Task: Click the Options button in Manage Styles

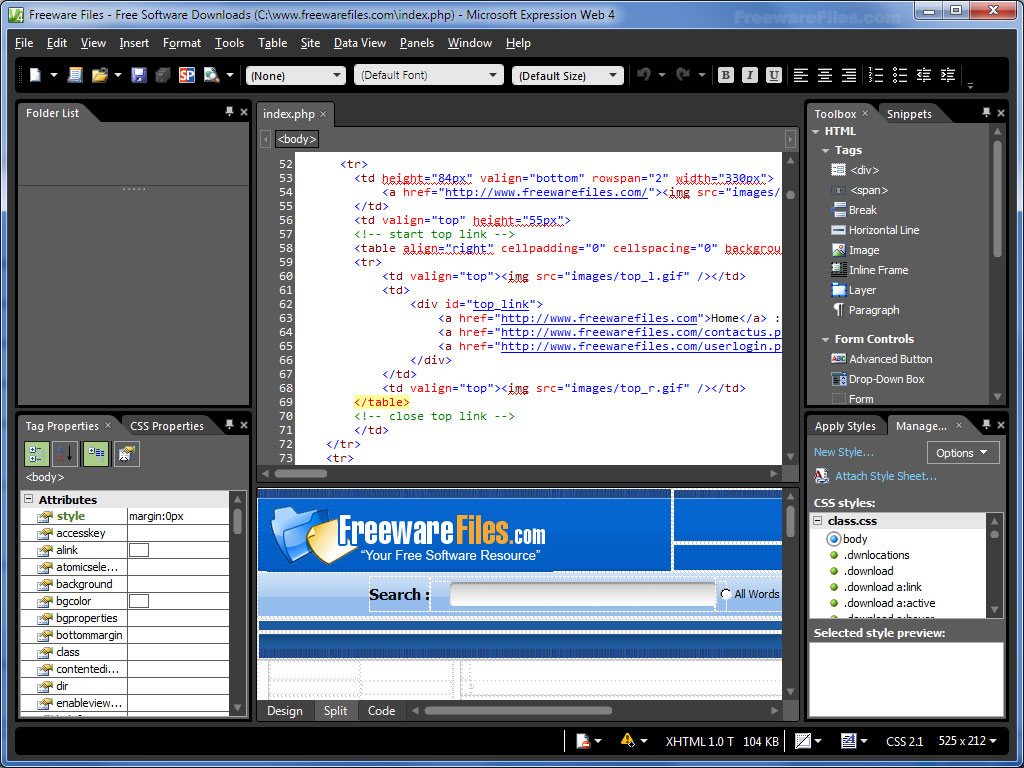Action: tap(961, 453)
